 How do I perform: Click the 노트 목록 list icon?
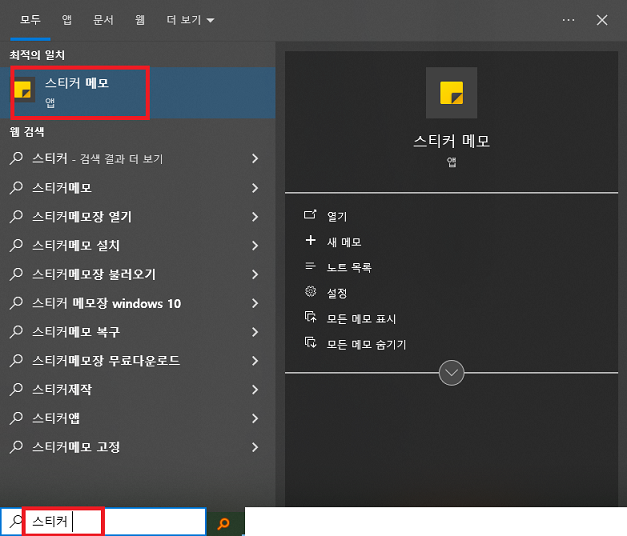[310, 267]
